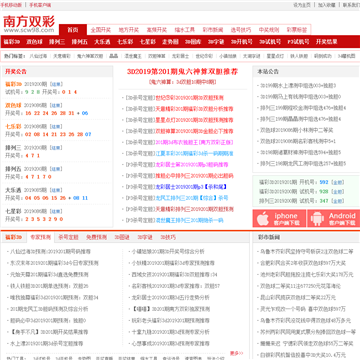This screenshot has width=360, height=360.
Task: Switch to the 专家预测 tab
Action: pyautogui.click(x=40, y=237)
